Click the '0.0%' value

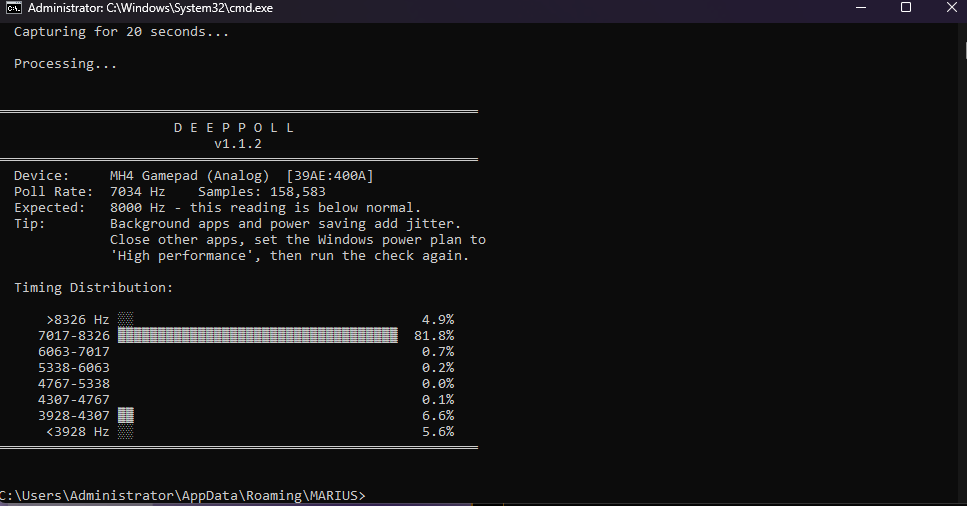point(438,384)
